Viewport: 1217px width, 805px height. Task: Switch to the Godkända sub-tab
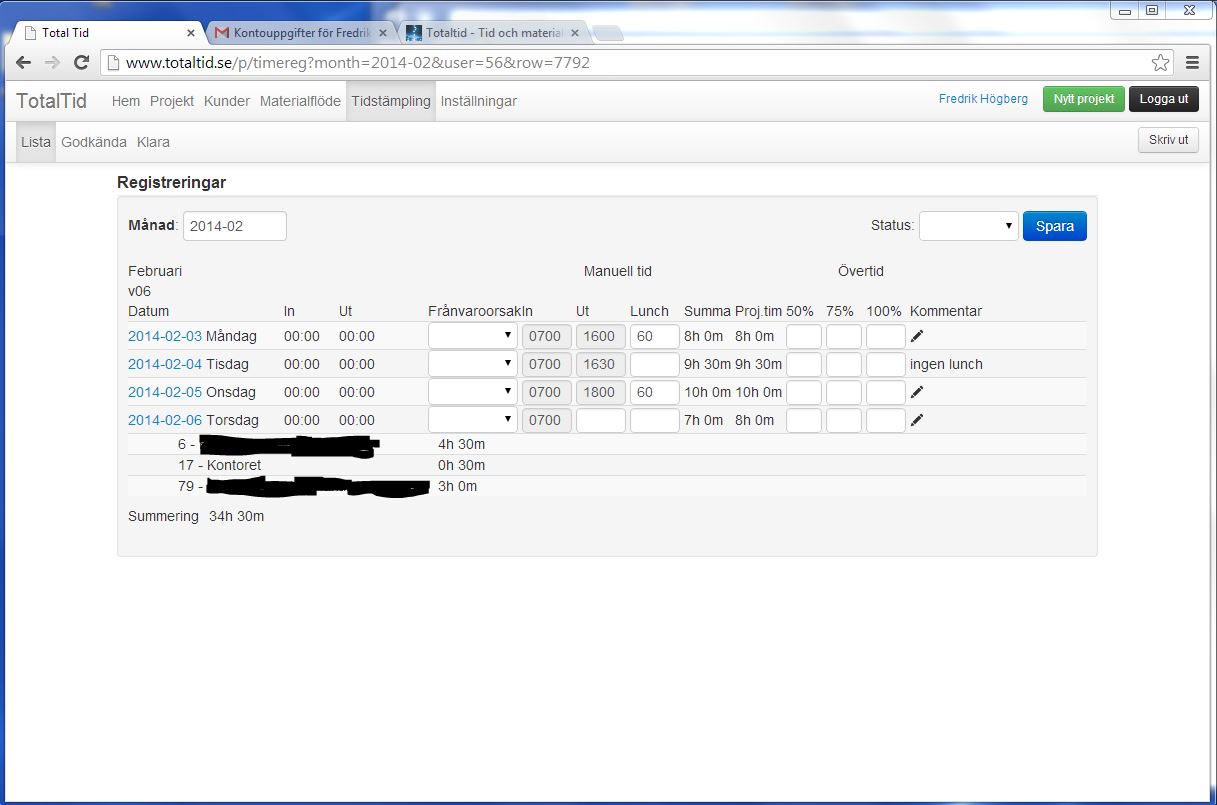click(x=94, y=142)
